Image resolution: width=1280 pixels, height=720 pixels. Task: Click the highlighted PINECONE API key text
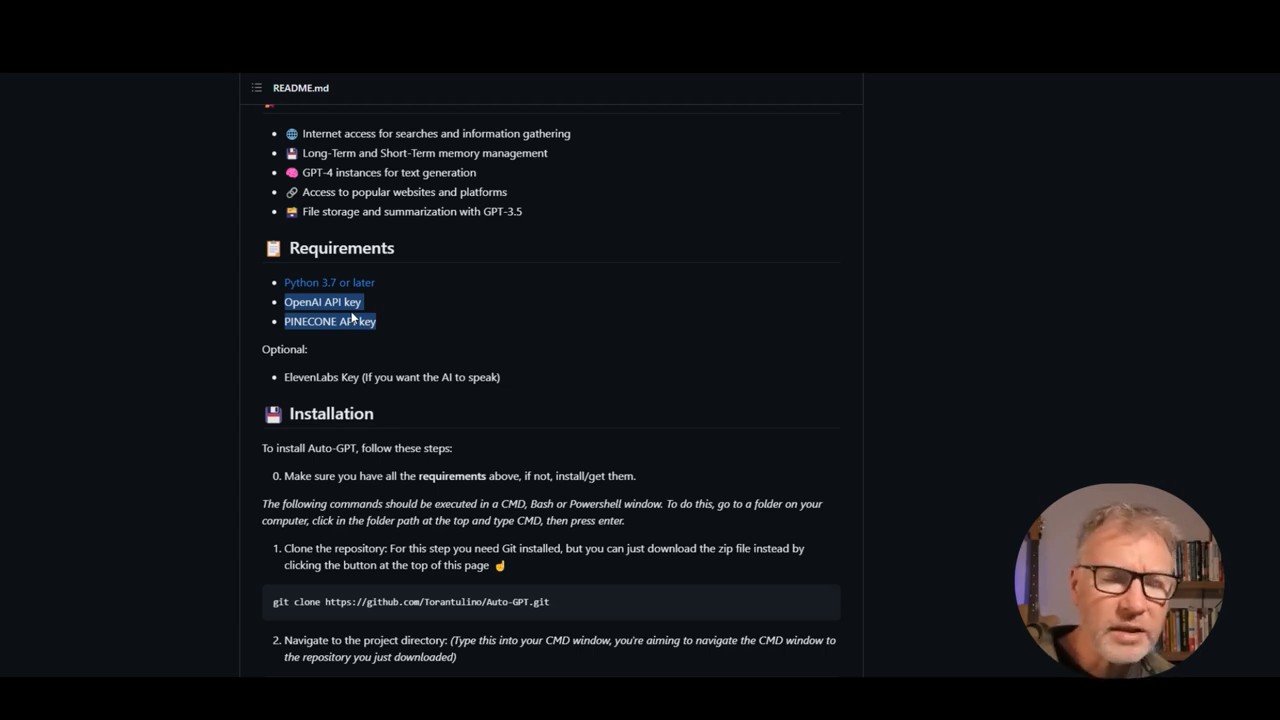[x=330, y=322]
